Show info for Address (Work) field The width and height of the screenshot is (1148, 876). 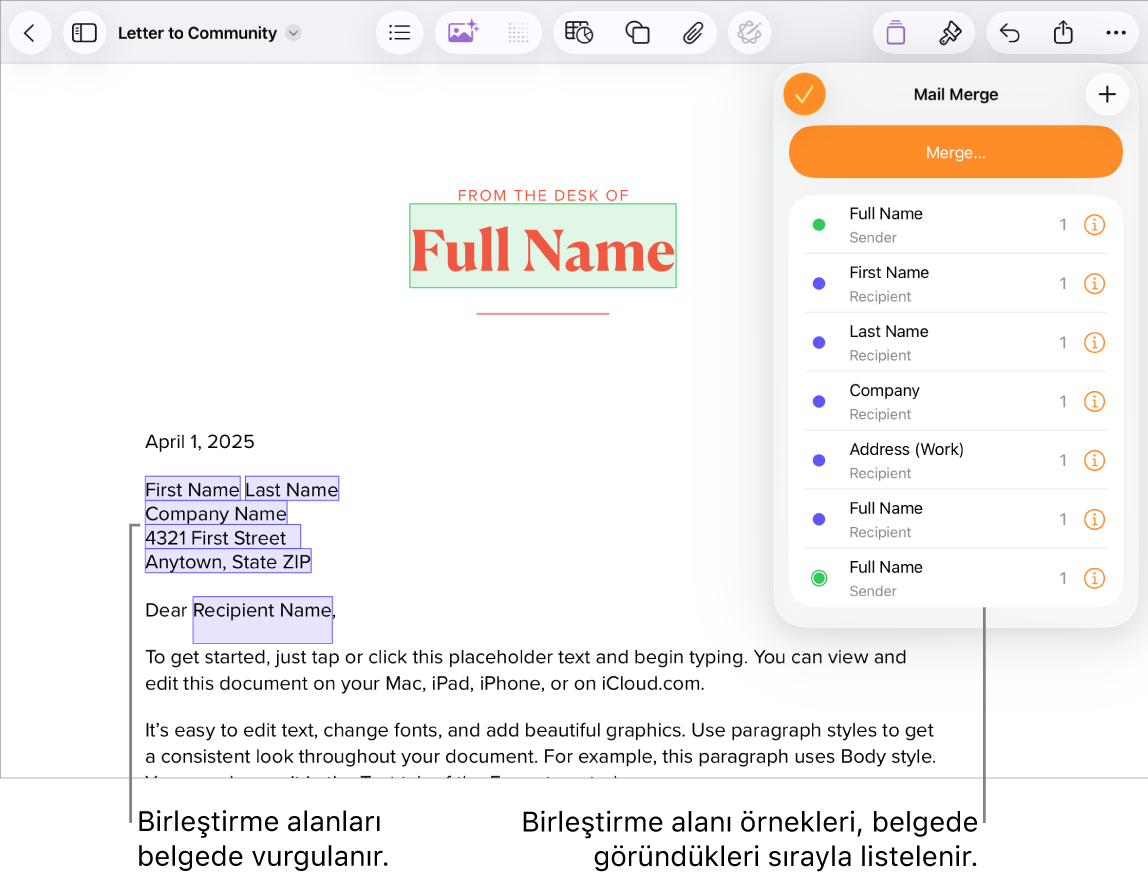click(1094, 460)
